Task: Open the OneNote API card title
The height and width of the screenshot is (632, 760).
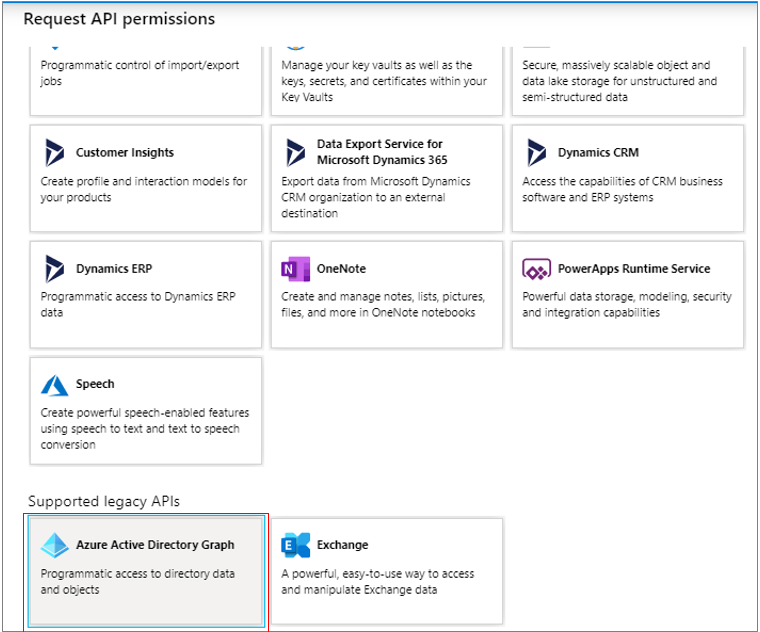Action: point(341,269)
